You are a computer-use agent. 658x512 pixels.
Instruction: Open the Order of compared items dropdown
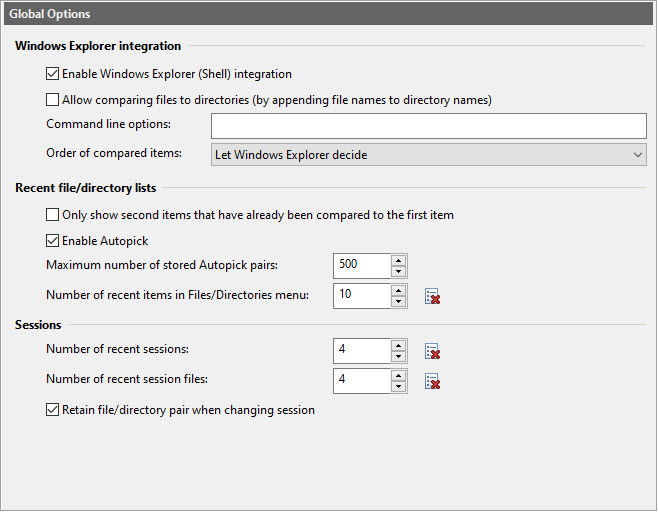[x=428, y=155]
